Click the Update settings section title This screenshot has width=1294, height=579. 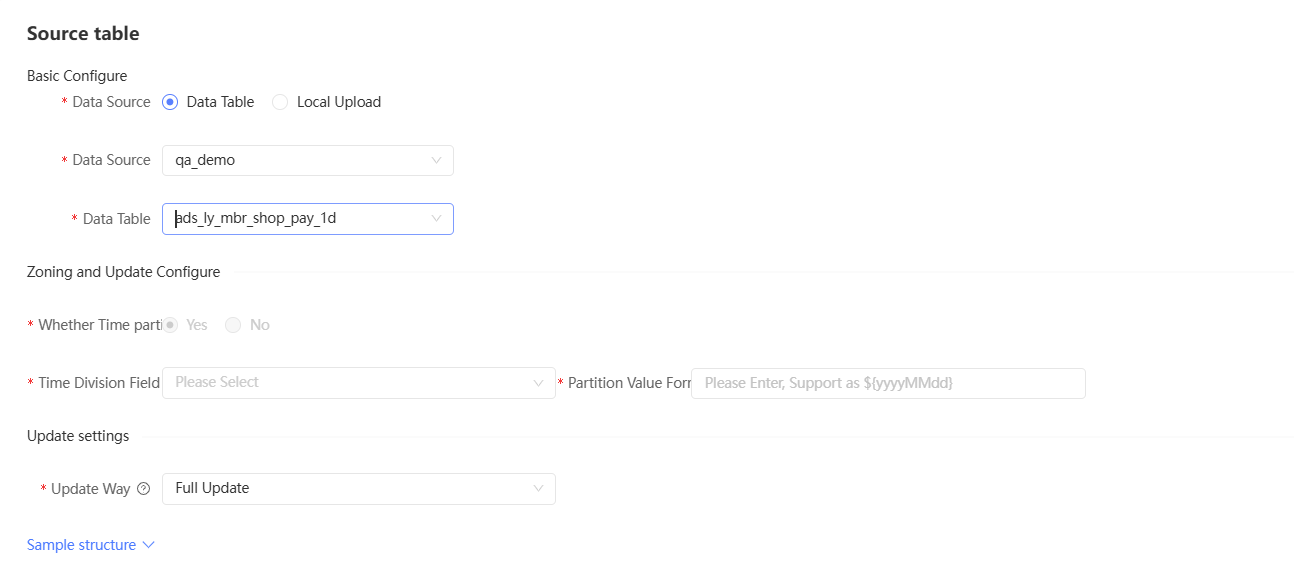78,436
